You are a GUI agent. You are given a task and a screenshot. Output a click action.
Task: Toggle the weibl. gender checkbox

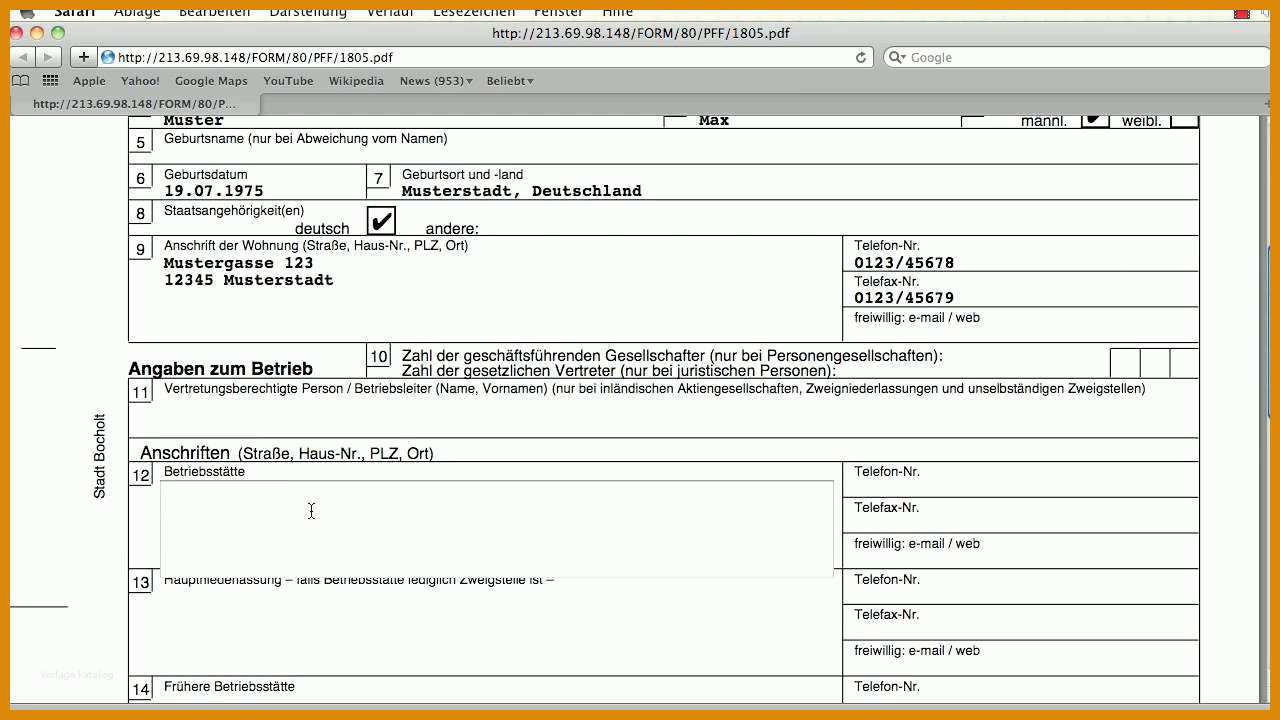(x=1184, y=120)
